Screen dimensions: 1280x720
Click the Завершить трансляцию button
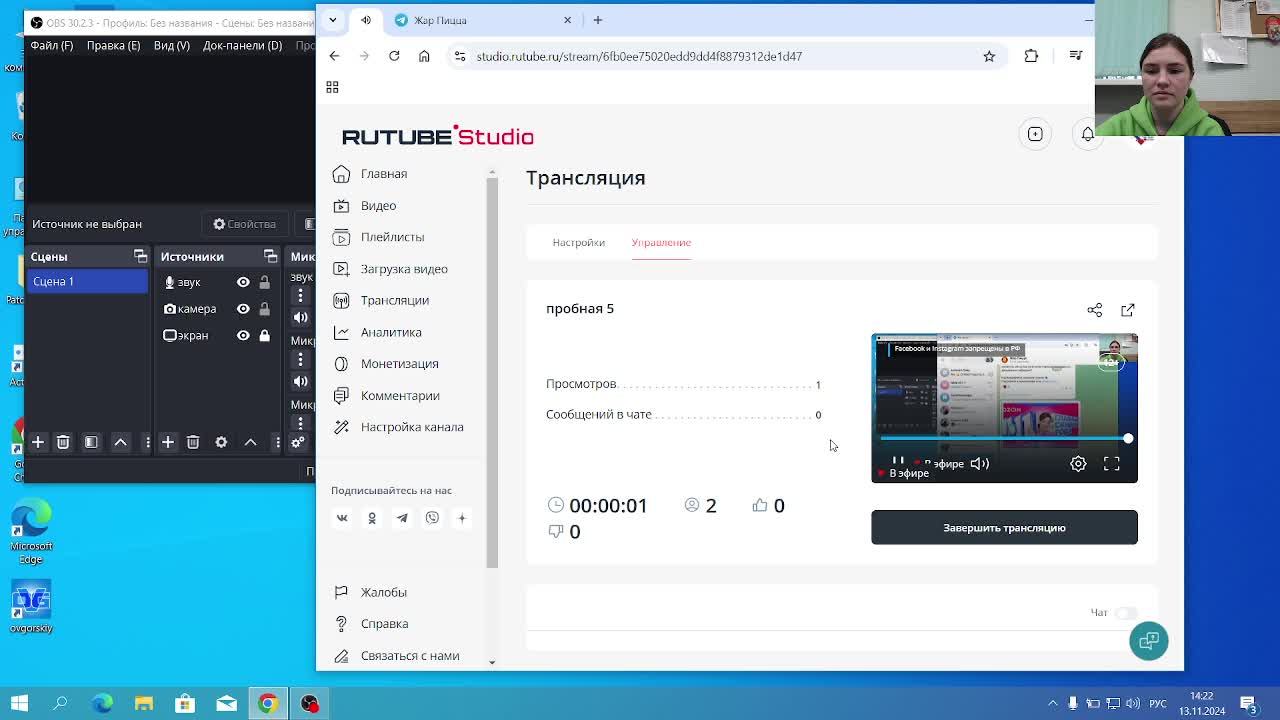[x=1004, y=528]
